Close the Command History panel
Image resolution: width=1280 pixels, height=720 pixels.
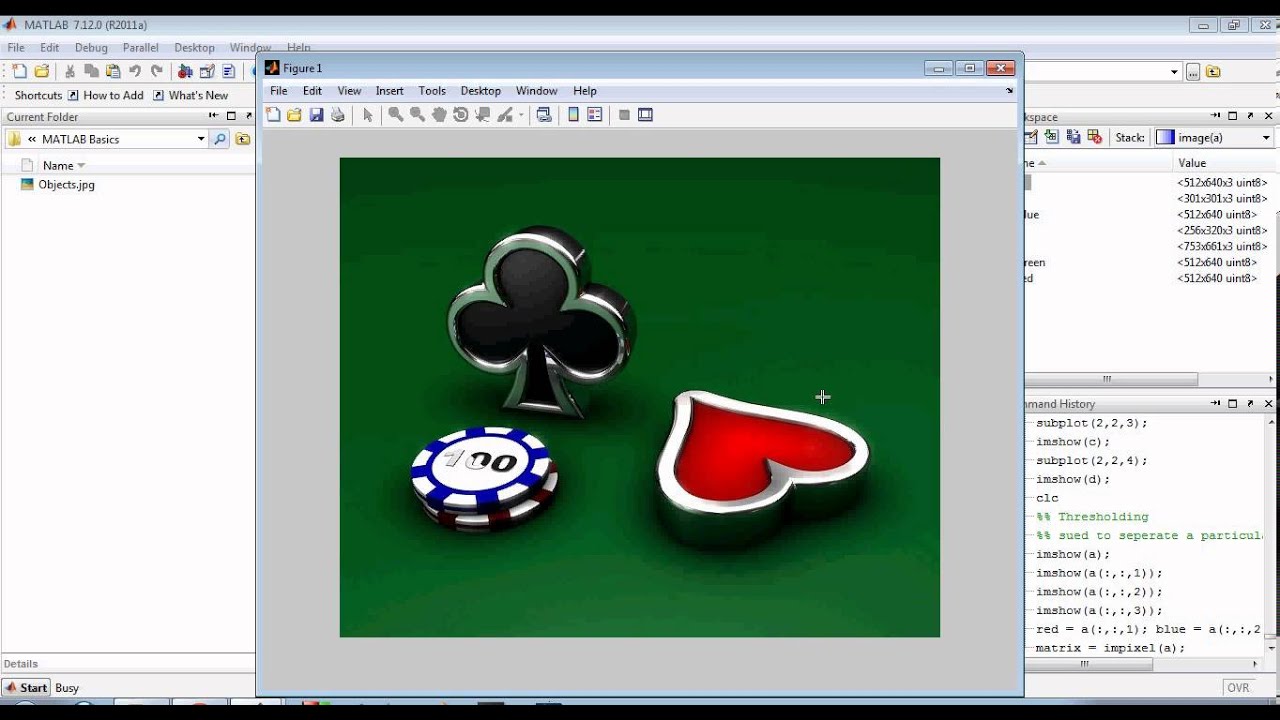(x=1268, y=404)
